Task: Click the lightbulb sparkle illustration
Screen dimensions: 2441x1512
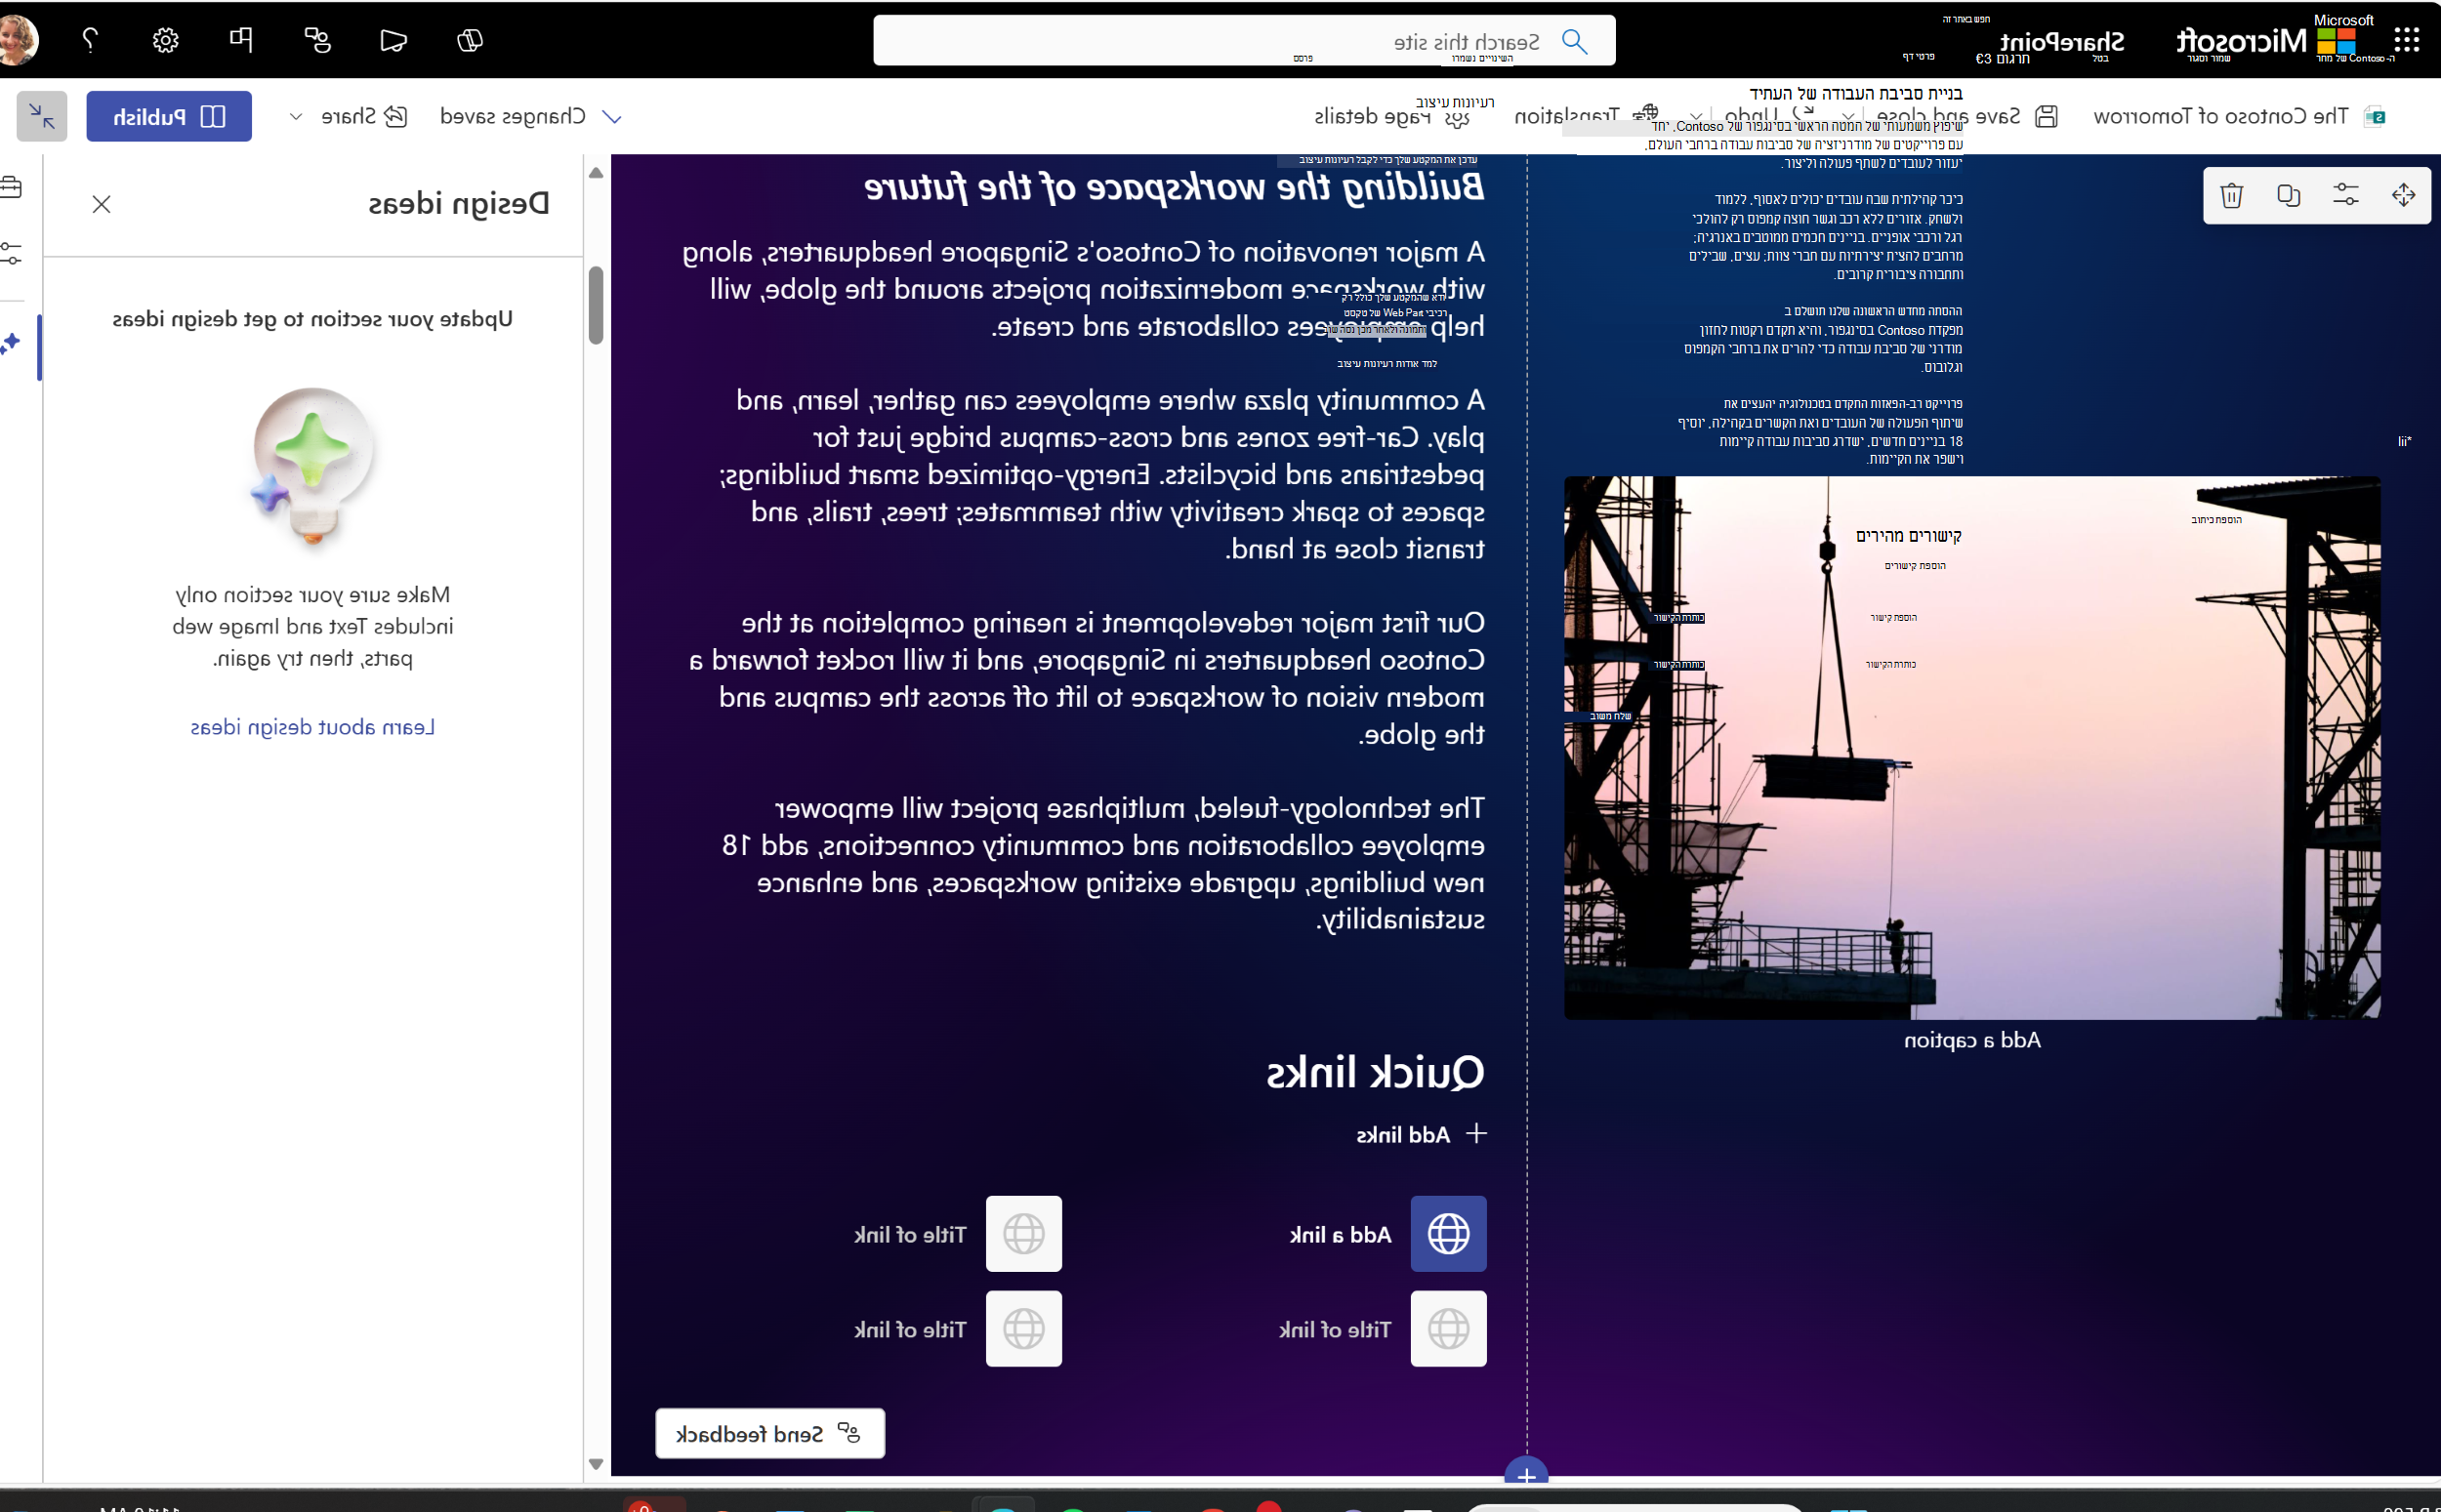Action: pyautogui.click(x=312, y=467)
